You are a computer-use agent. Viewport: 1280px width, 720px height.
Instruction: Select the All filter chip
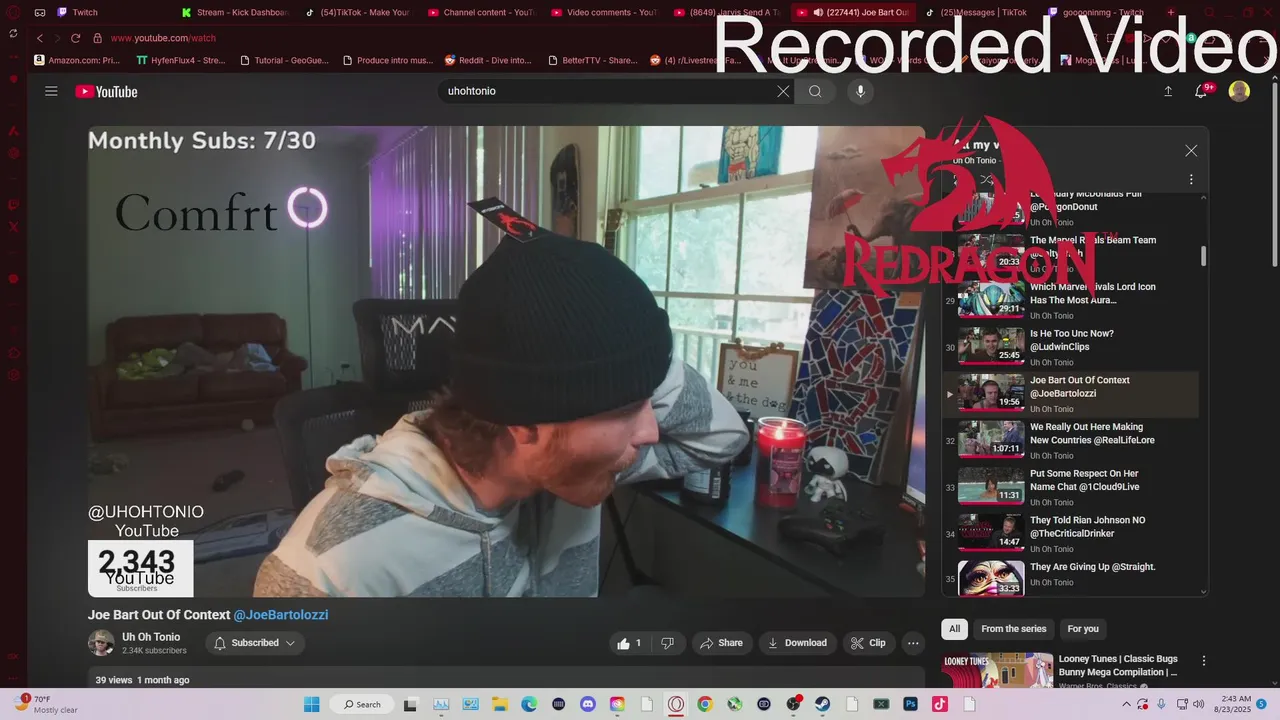pyautogui.click(x=954, y=629)
